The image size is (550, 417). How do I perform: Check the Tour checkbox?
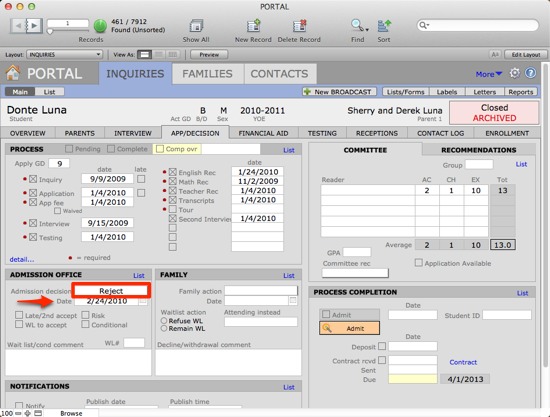tap(173, 209)
